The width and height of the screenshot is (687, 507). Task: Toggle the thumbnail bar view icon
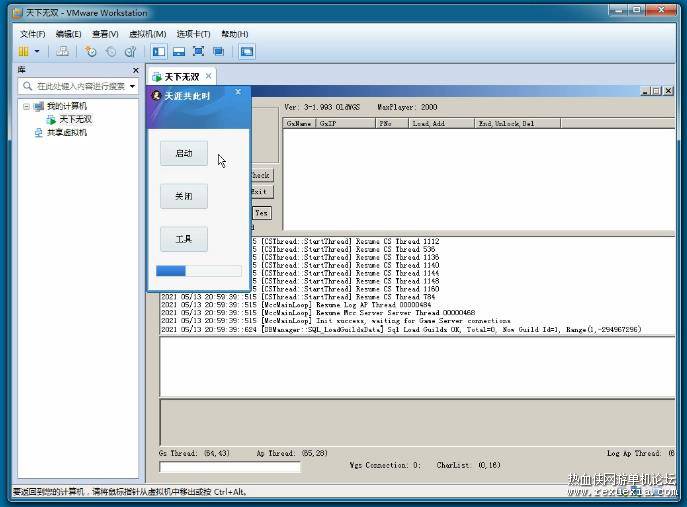[179, 52]
